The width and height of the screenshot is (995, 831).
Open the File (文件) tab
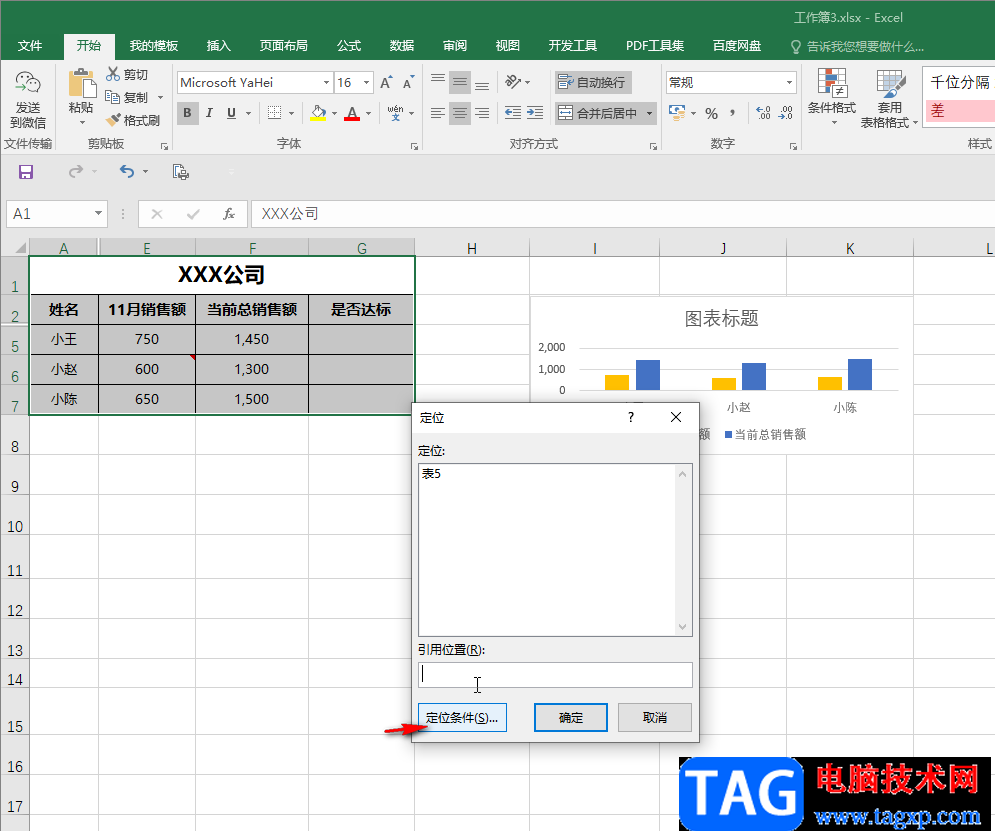point(30,46)
